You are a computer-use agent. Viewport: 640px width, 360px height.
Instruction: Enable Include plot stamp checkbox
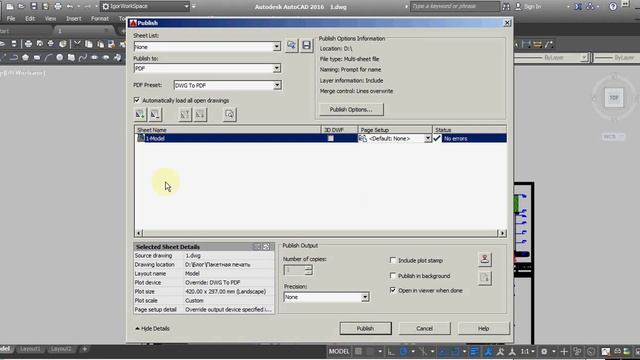point(393,260)
